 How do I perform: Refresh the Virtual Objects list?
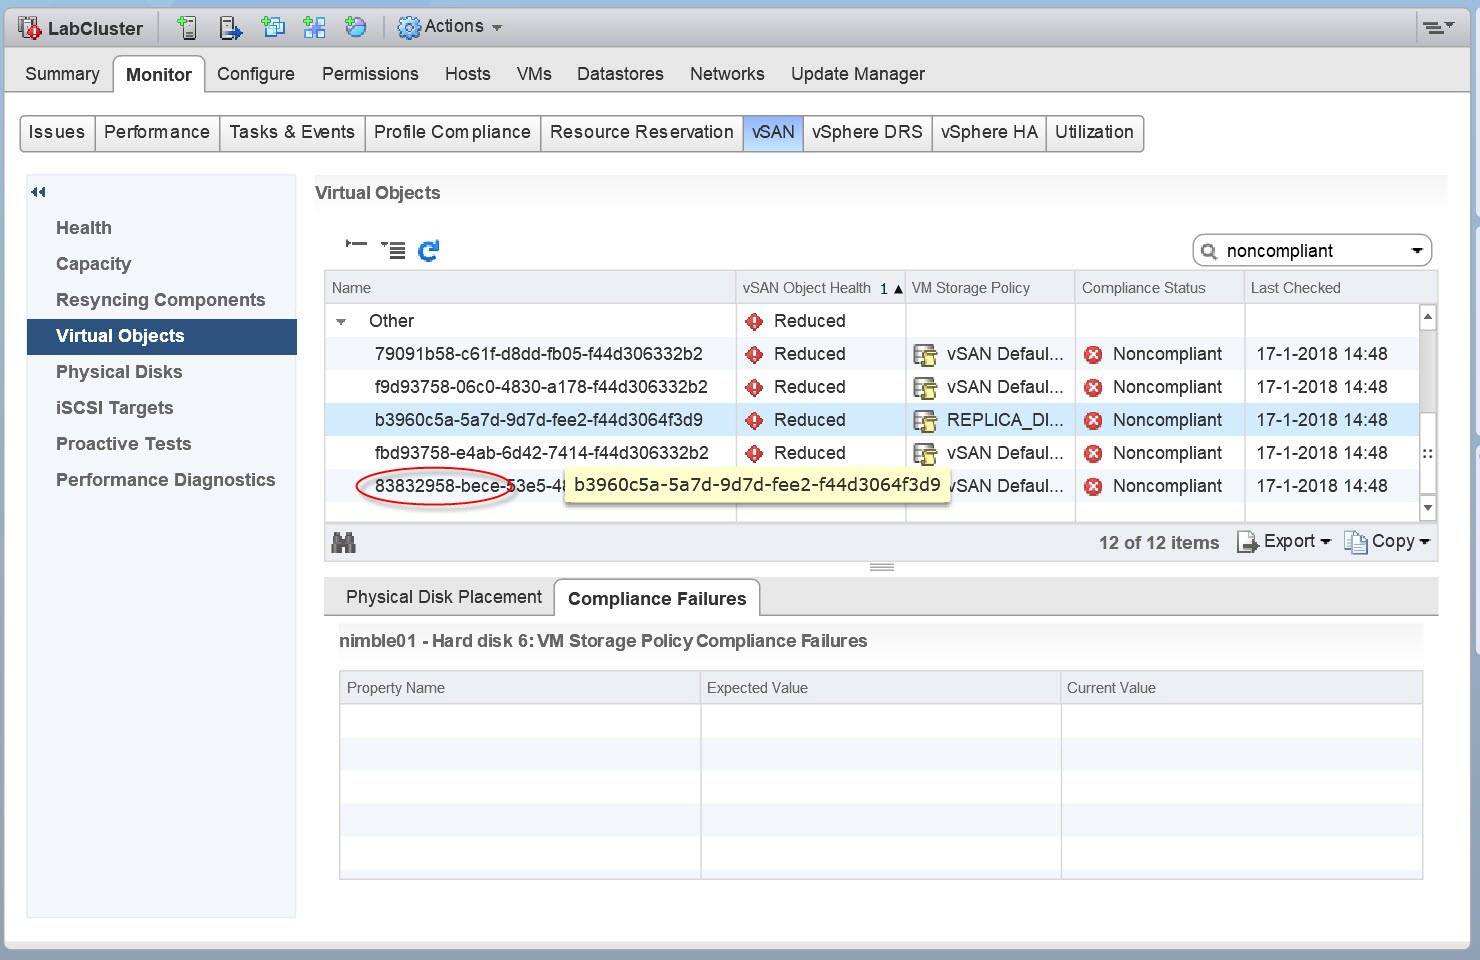[x=428, y=251]
